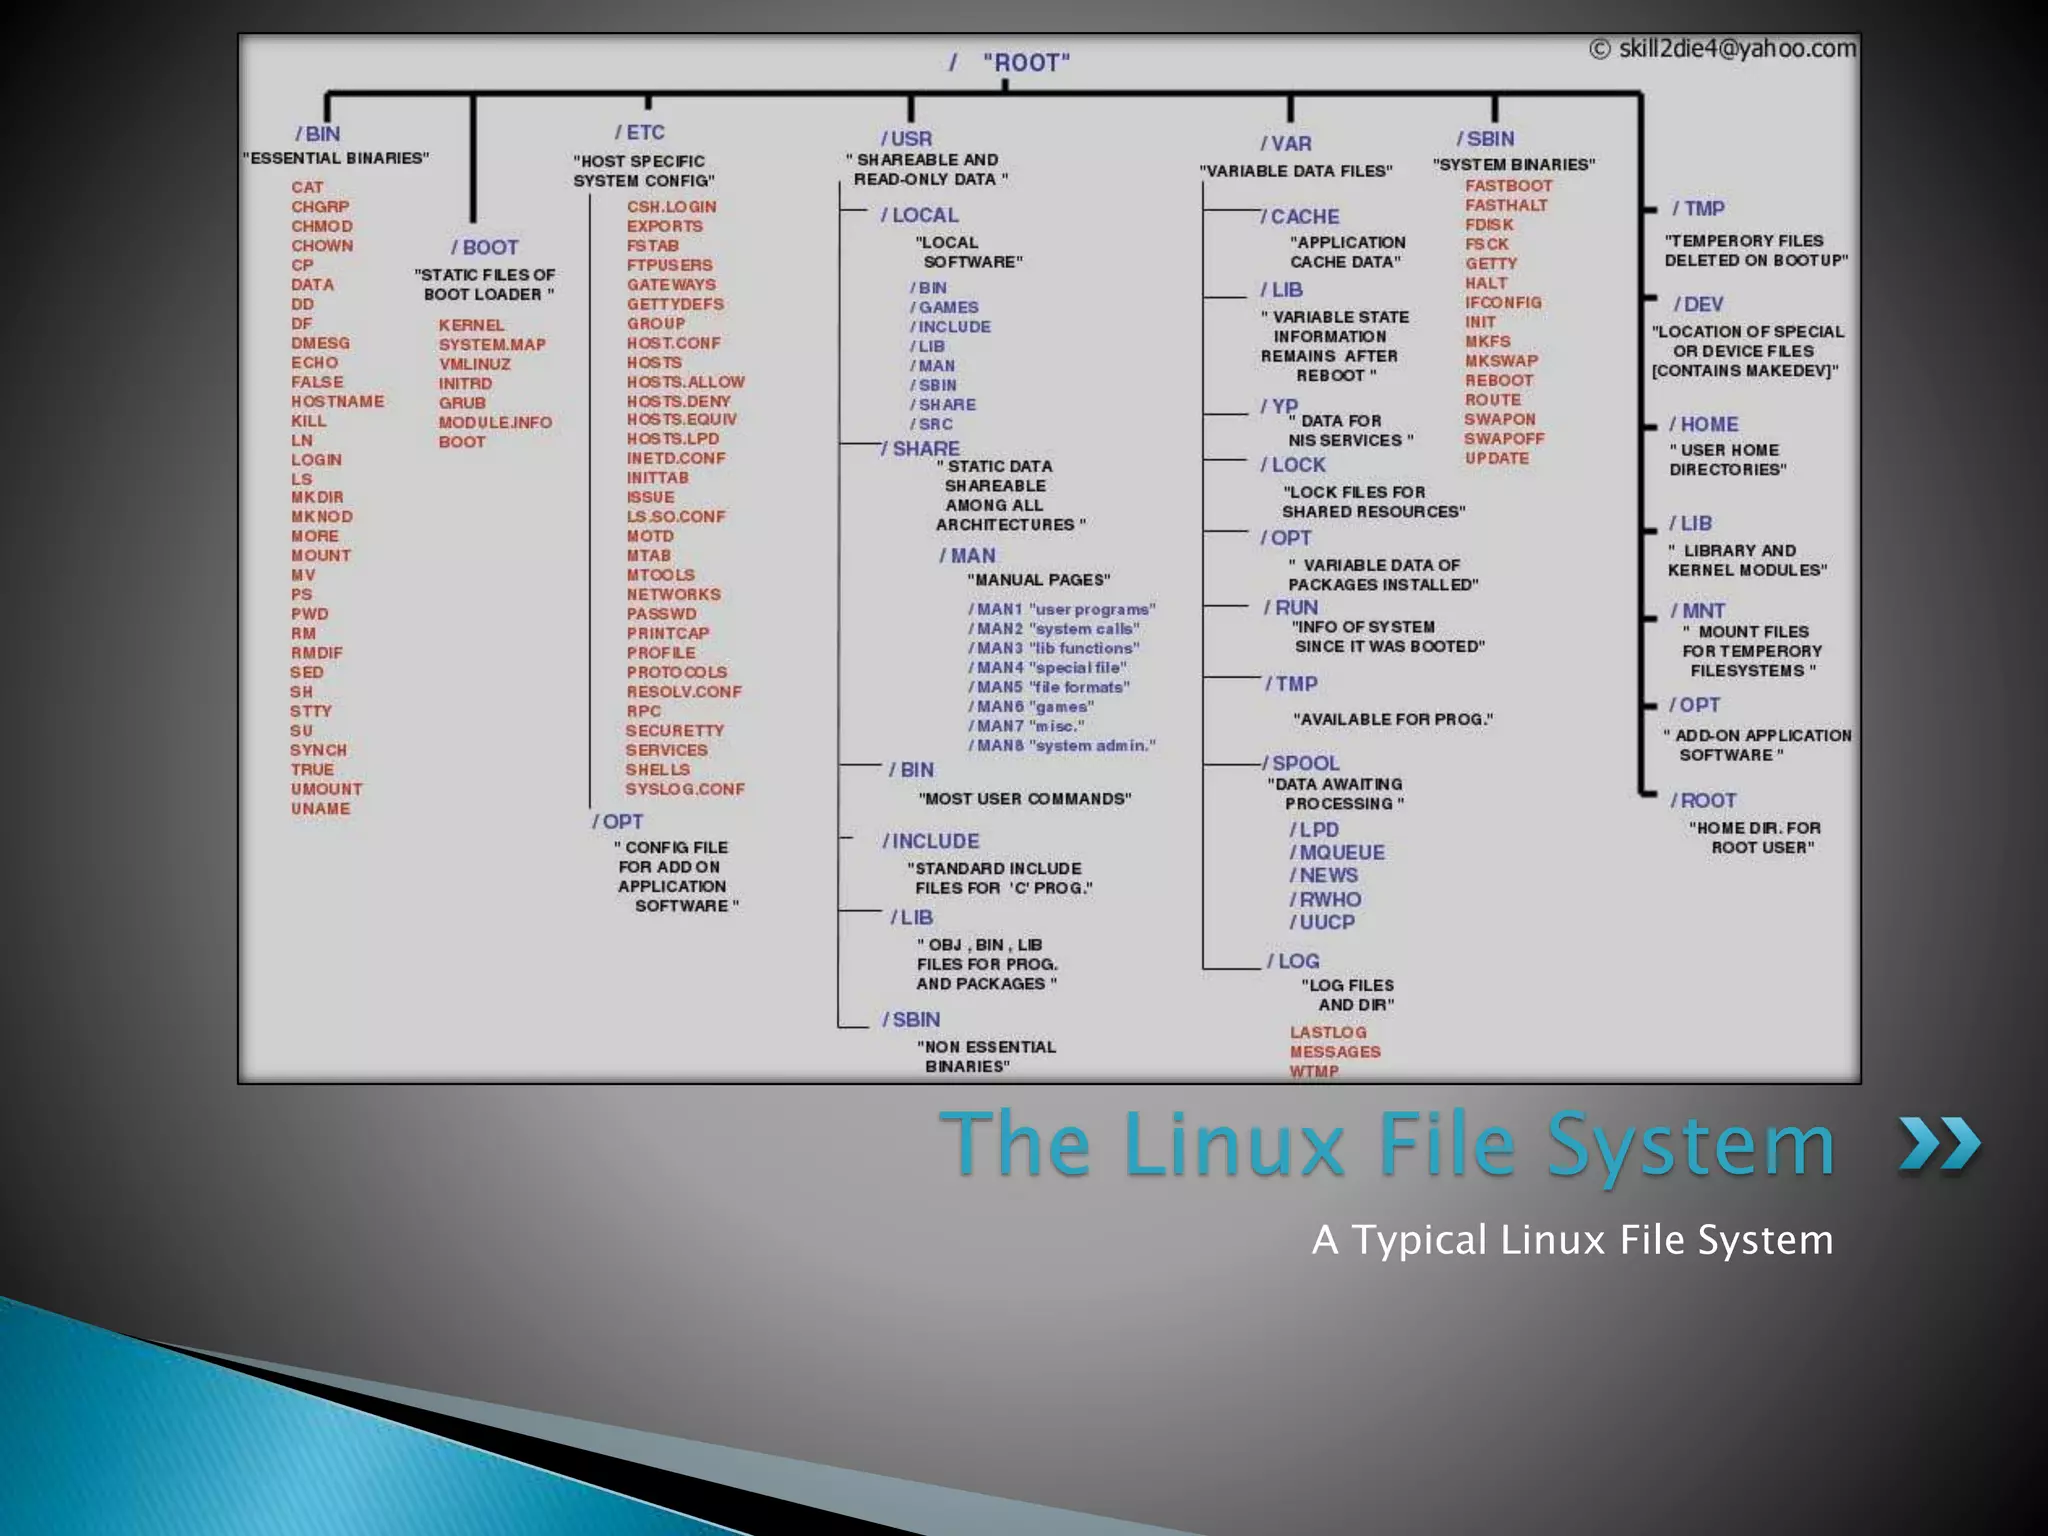The width and height of the screenshot is (2048, 1536).
Task: Click the UMOUNT entry under BIN
Action: pos(327,790)
